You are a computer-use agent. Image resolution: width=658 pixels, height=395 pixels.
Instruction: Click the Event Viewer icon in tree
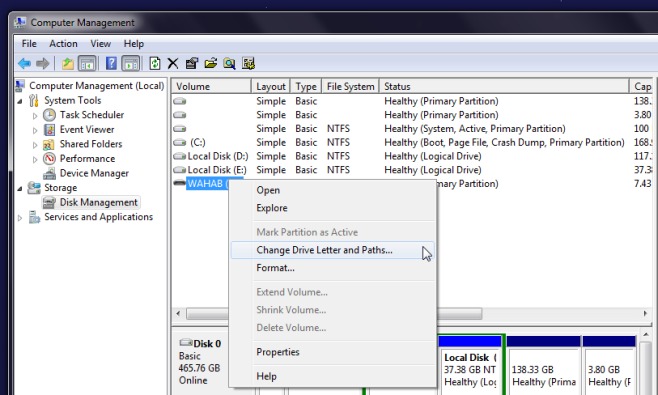tap(49, 129)
